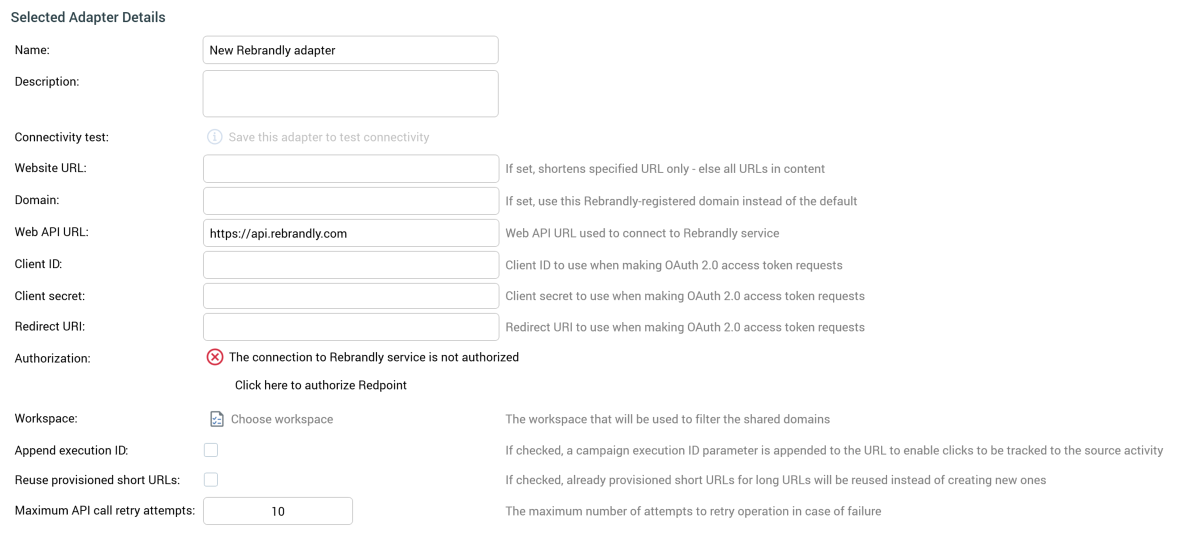Enable the Append execution ID checkbox
1195x541 pixels.
point(211,450)
